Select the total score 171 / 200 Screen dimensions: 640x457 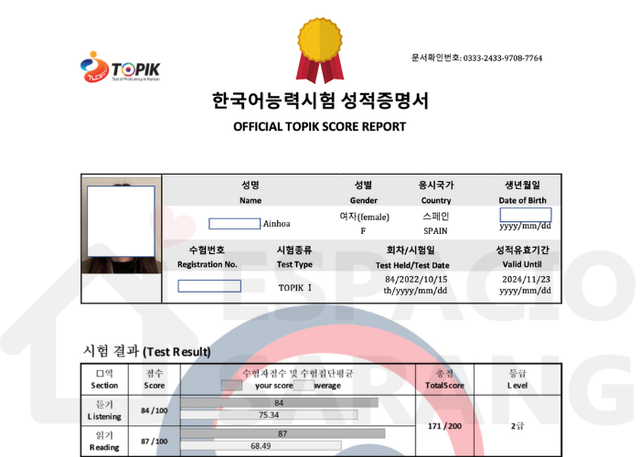point(444,426)
